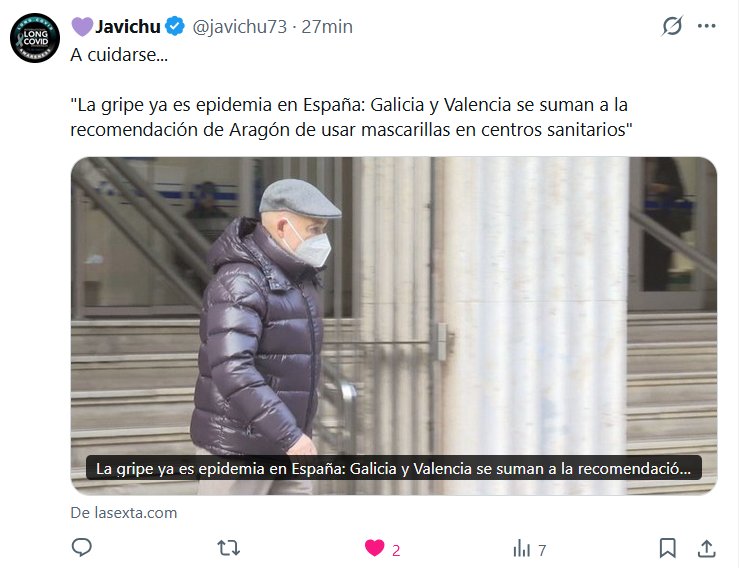Click the card headline caption overlay
740x568 pixels.
pyautogui.click(x=394, y=468)
